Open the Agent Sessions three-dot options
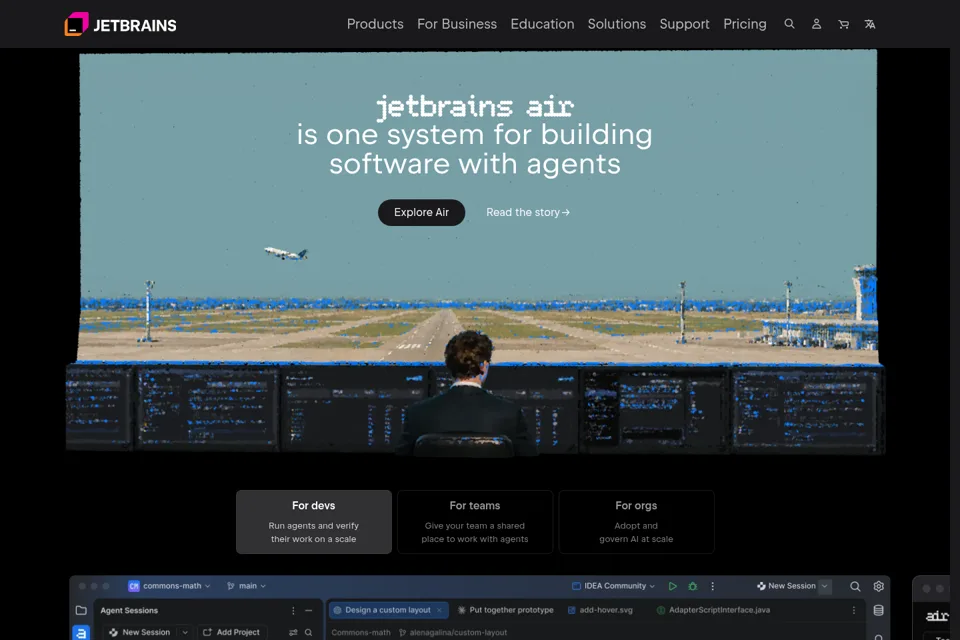Viewport: 960px width, 640px height. pos(293,611)
